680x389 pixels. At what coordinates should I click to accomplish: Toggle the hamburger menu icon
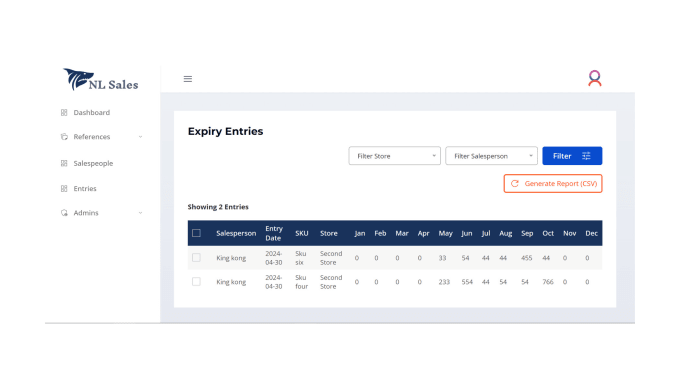point(188,79)
